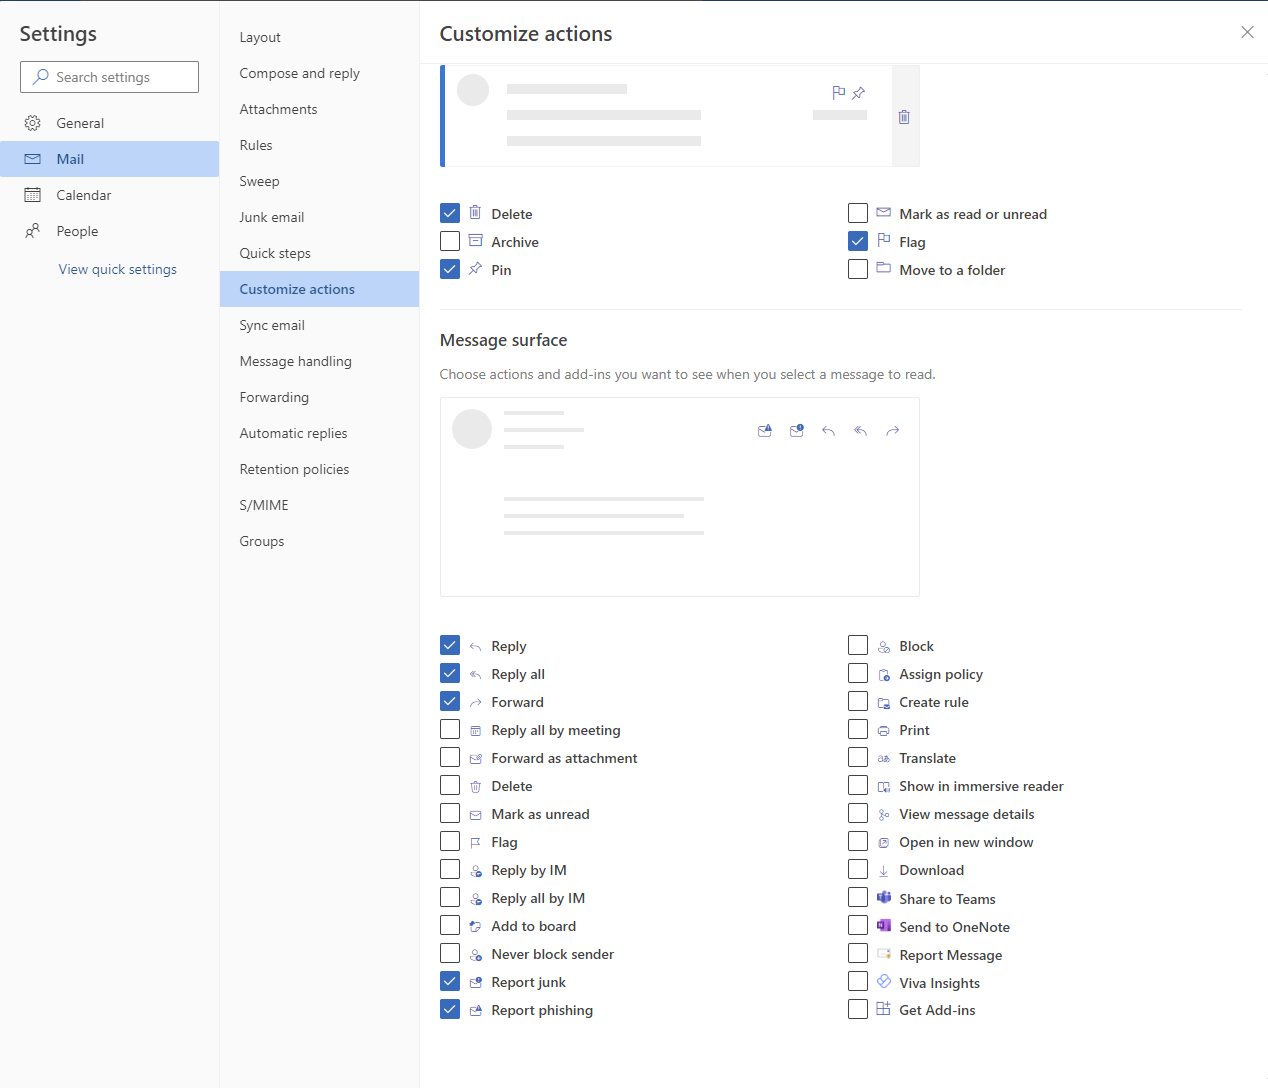Enable the Archive checkbox
The width and height of the screenshot is (1268, 1088).
[x=450, y=240]
